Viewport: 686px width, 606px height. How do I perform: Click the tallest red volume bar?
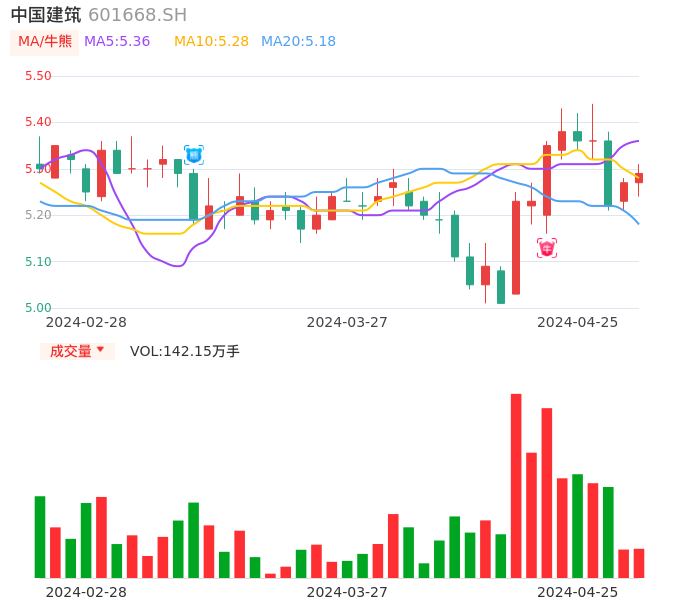tap(516, 486)
